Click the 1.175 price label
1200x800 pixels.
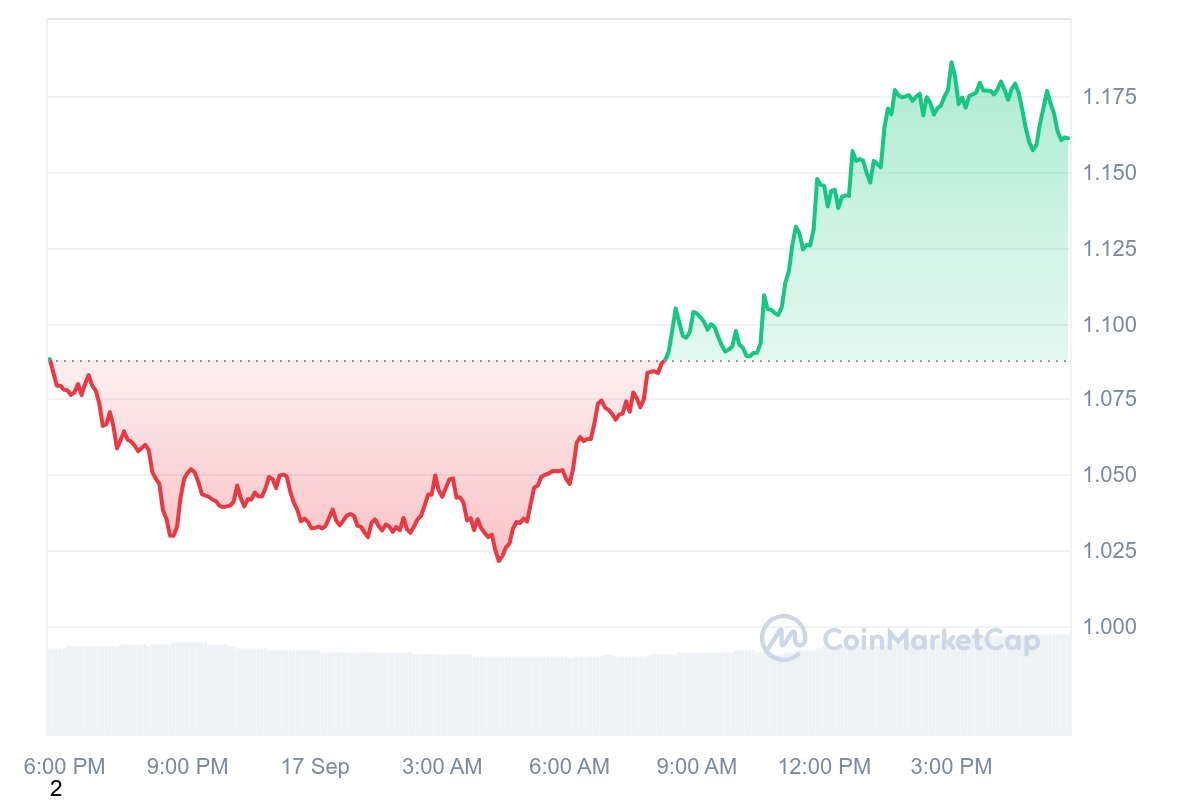(1109, 97)
